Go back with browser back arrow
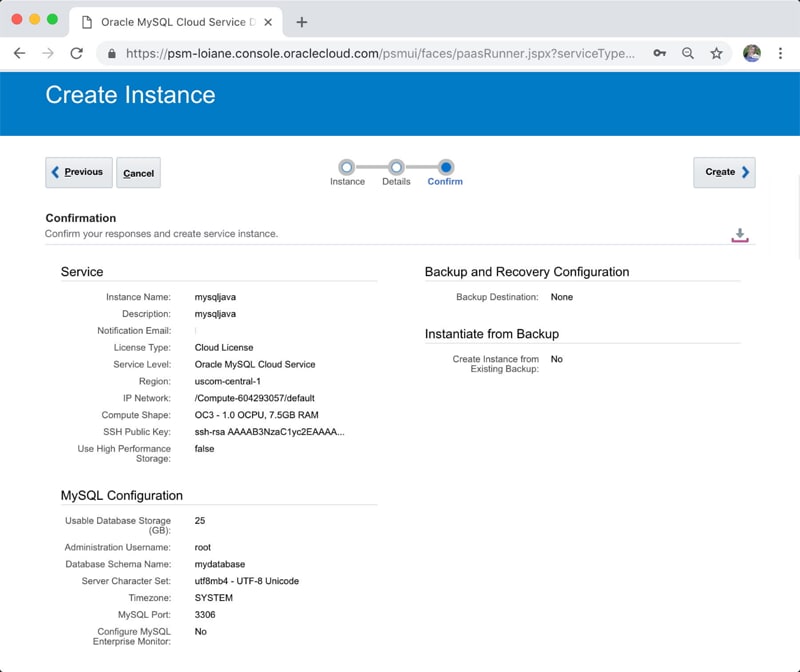Screen dimensions: 800x672 tap(19, 53)
